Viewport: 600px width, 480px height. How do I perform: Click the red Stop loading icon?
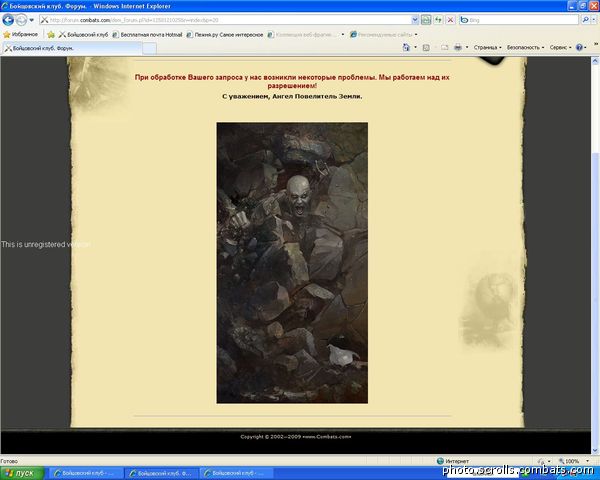click(451, 20)
